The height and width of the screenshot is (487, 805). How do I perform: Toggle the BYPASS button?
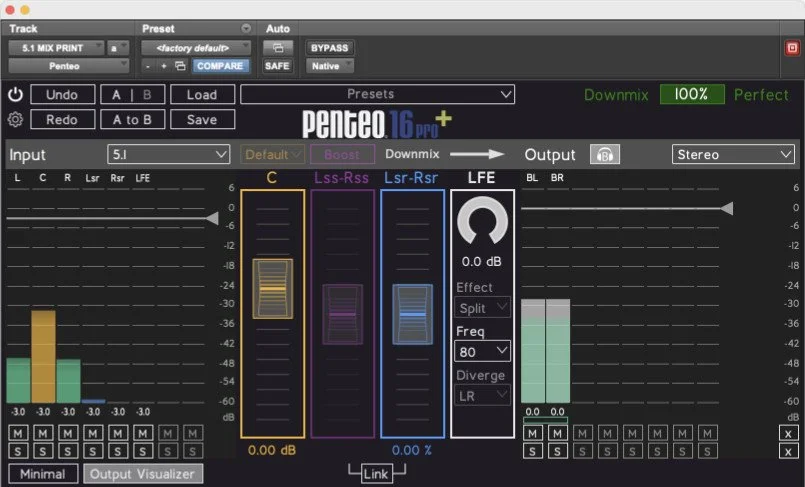tap(329, 48)
